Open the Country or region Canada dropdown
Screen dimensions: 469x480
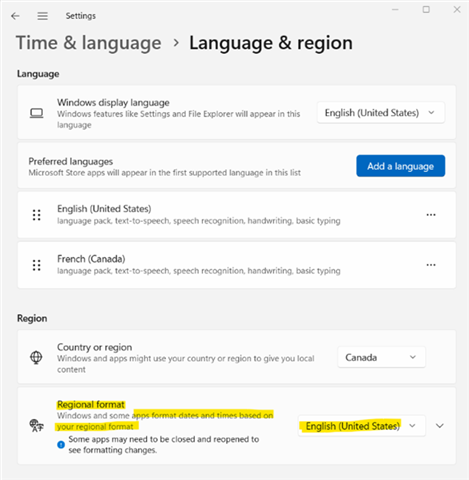pos(381,357)
